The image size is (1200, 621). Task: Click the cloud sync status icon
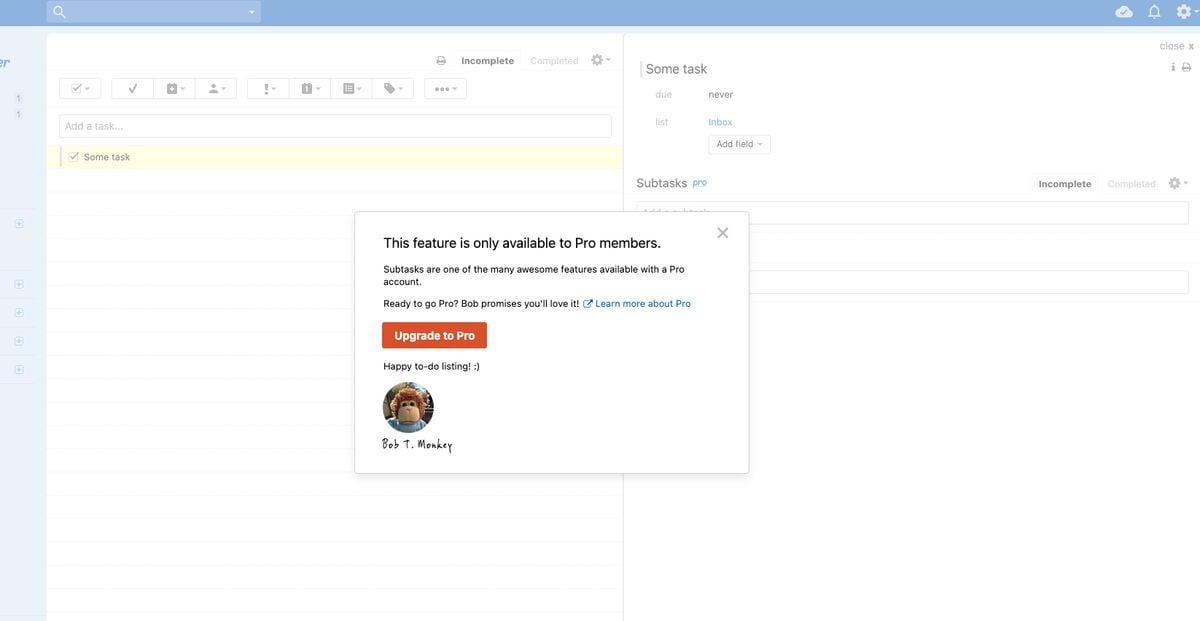(1124, 12)
